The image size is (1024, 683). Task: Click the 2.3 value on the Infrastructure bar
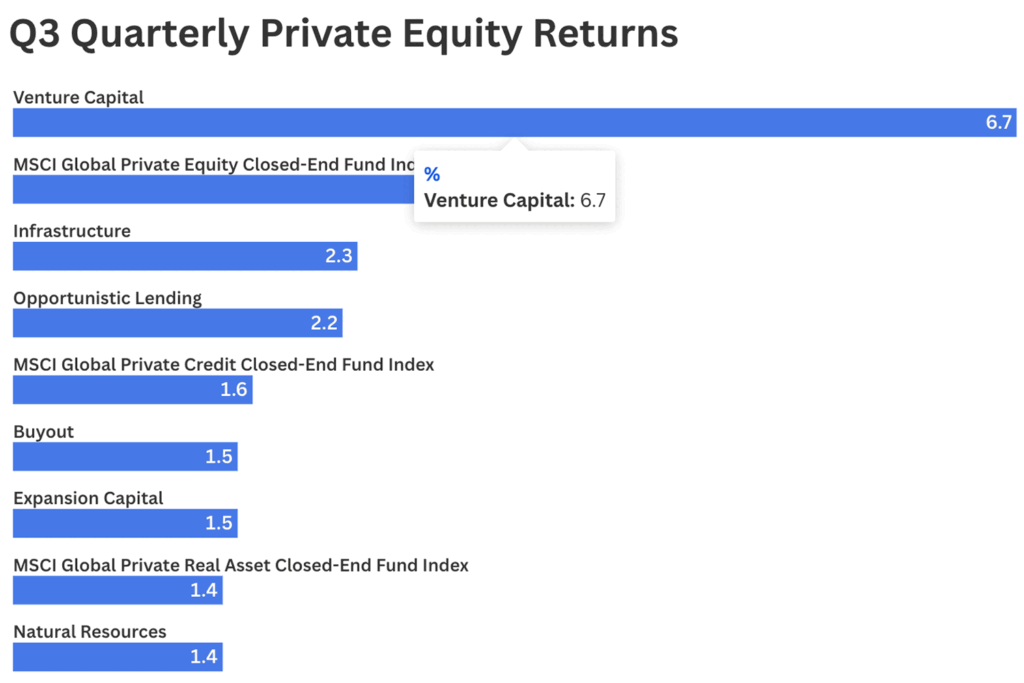339,256
